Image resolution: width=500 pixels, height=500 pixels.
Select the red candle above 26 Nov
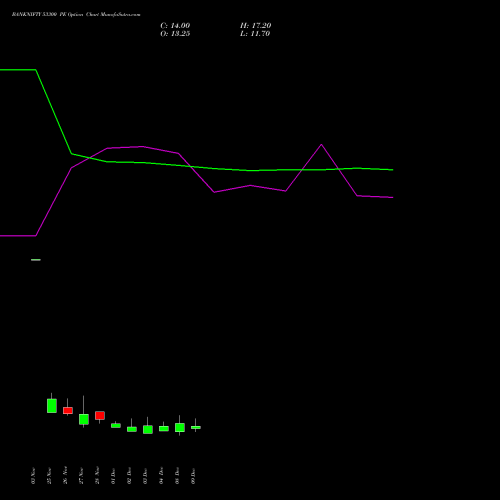[x=68, y=410]
